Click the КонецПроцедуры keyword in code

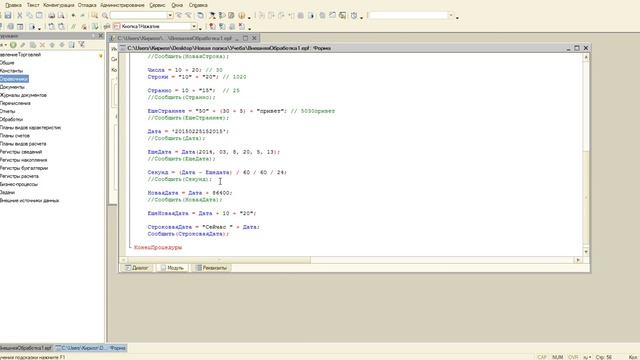(158, 247)
